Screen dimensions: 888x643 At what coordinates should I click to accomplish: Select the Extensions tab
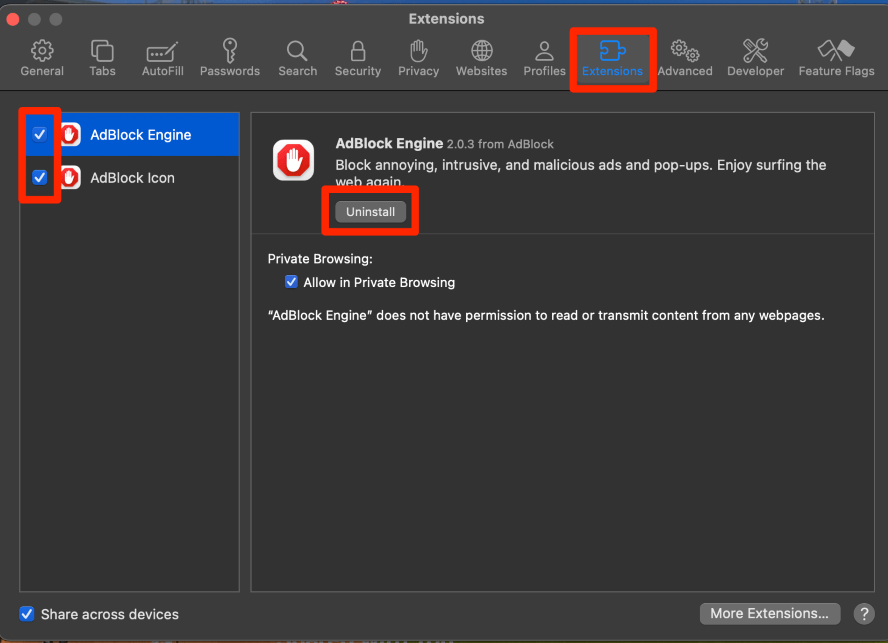[x=612, y=58]
